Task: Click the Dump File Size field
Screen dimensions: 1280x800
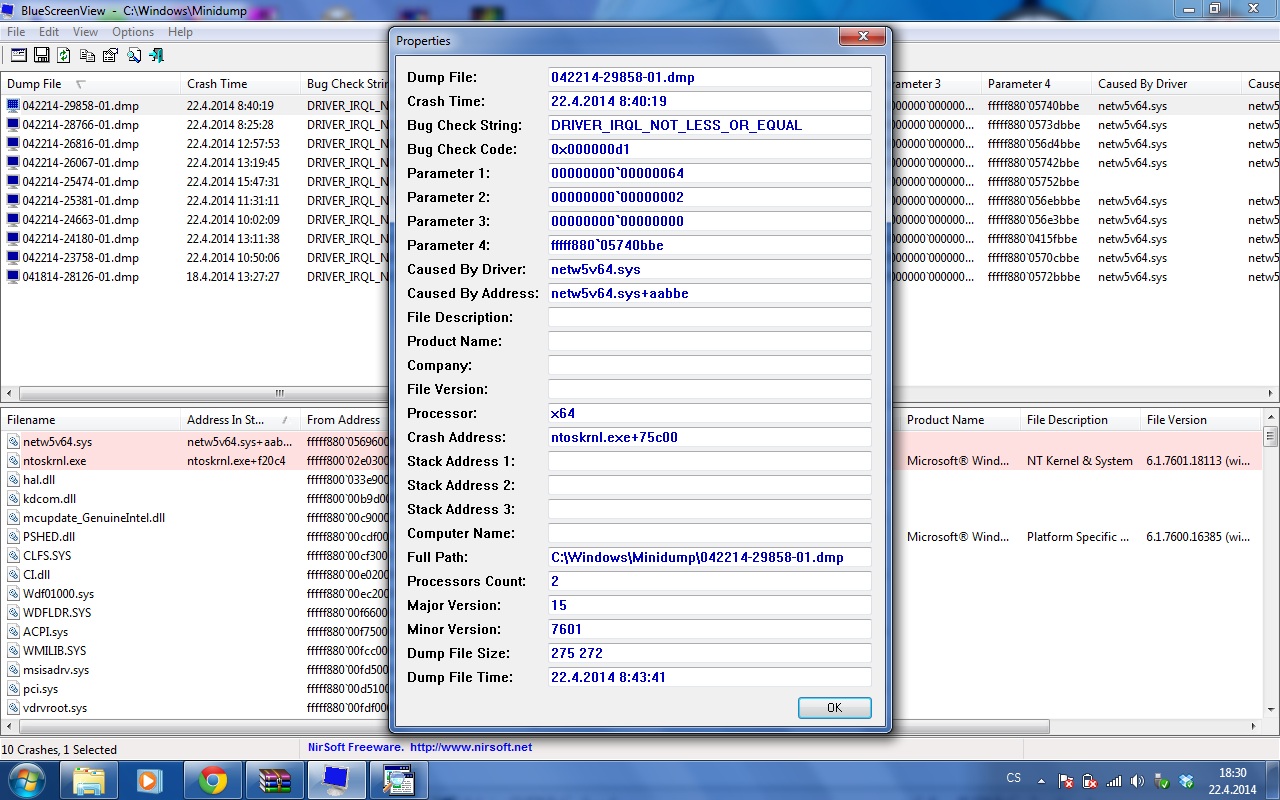Action: 710,654
